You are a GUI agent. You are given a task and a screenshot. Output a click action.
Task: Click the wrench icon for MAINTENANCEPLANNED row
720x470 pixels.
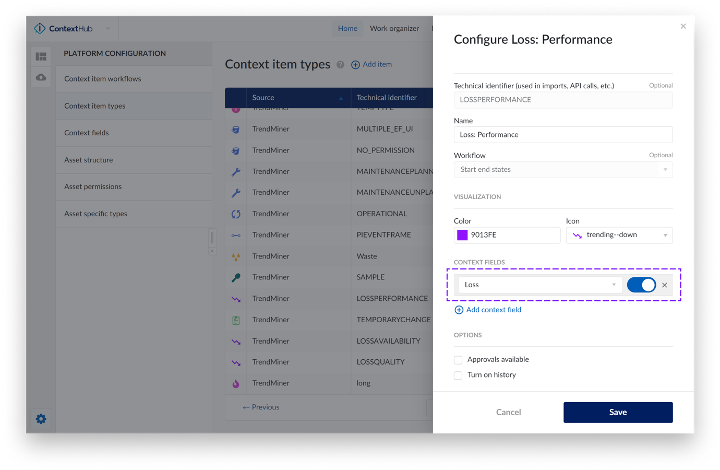[x=236, y=171]
